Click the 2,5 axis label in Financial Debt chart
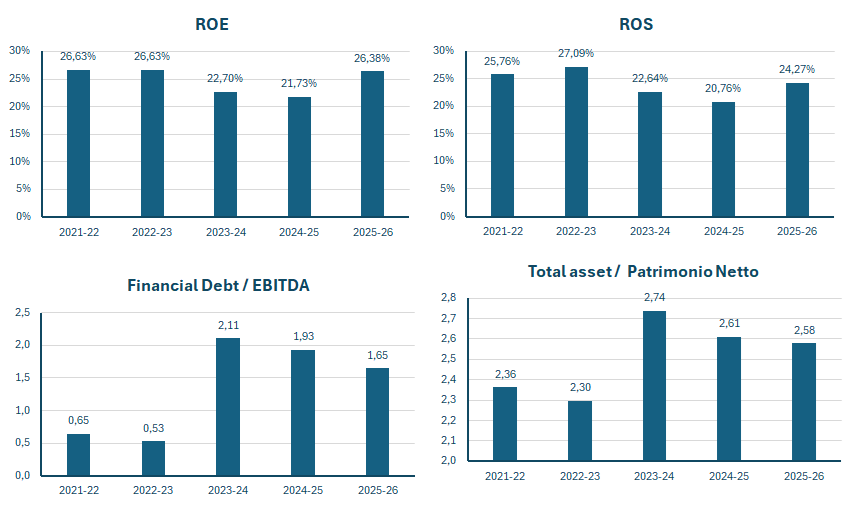Screen dimensions: 857x520 22,313
